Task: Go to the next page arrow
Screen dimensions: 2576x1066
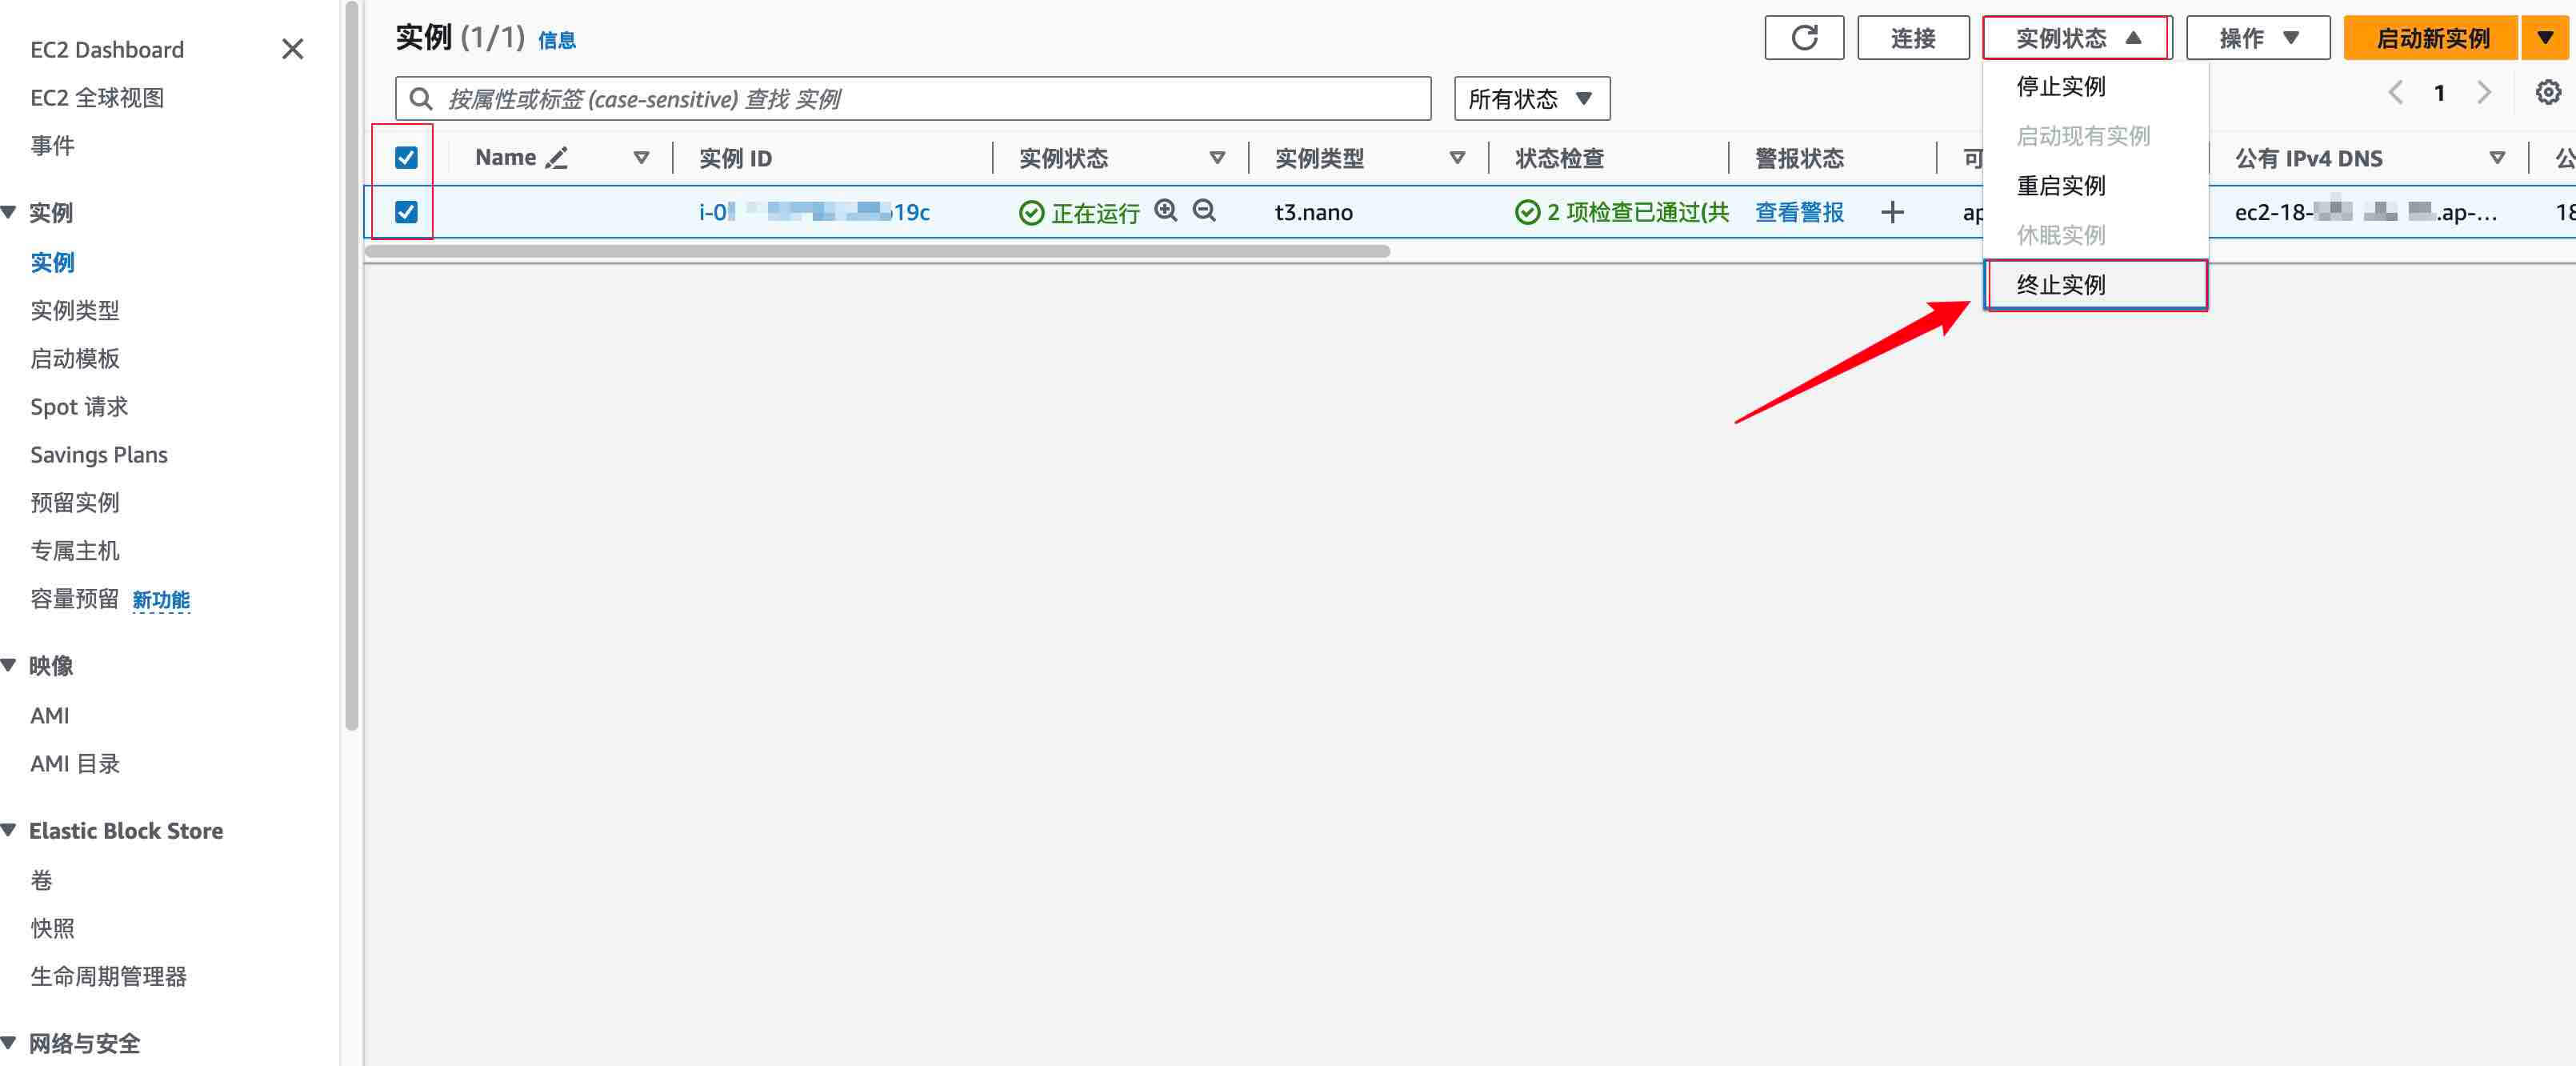Action: tap(2484, 93)
